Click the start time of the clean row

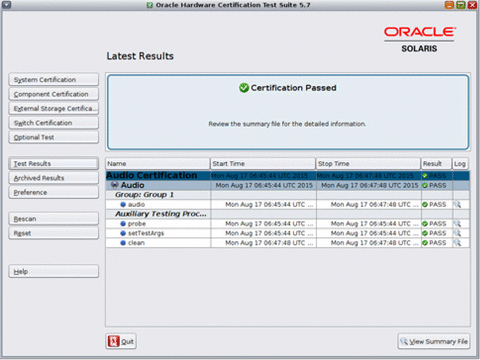[x=269, y=243]
